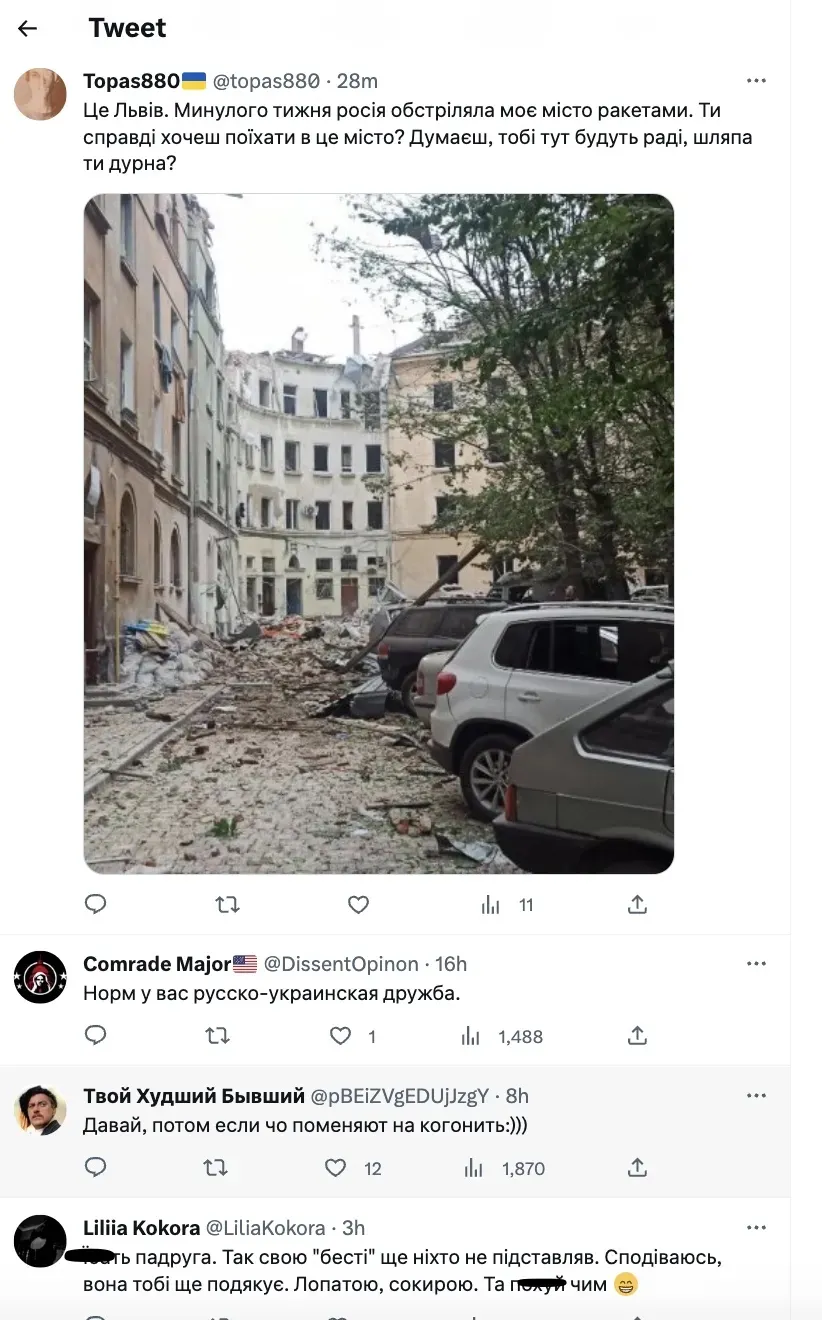View analytics showing 11 views

(x=508, y=905)
